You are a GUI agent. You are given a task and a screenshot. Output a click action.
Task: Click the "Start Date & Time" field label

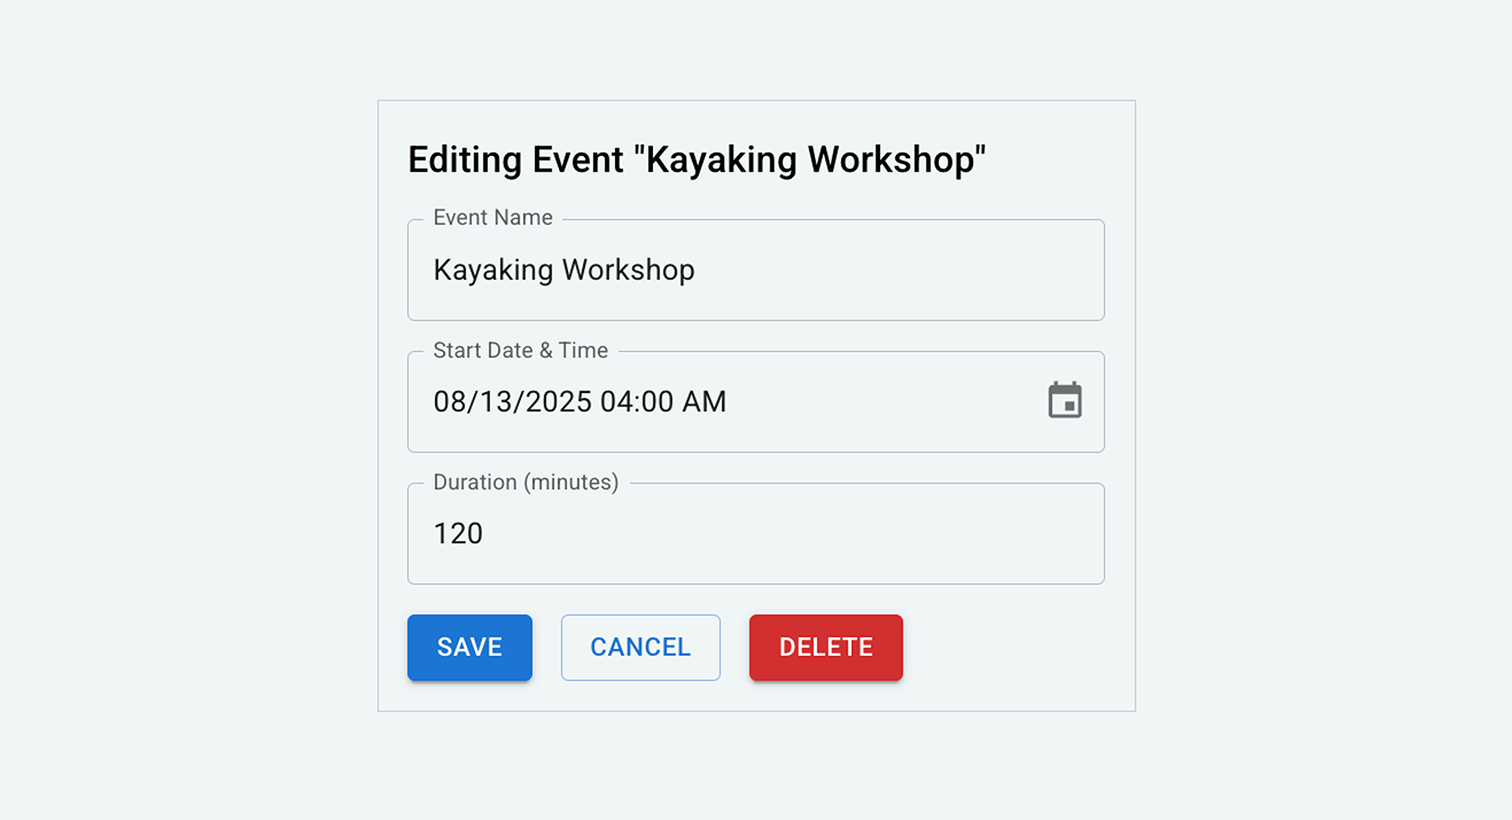(520, 351)
